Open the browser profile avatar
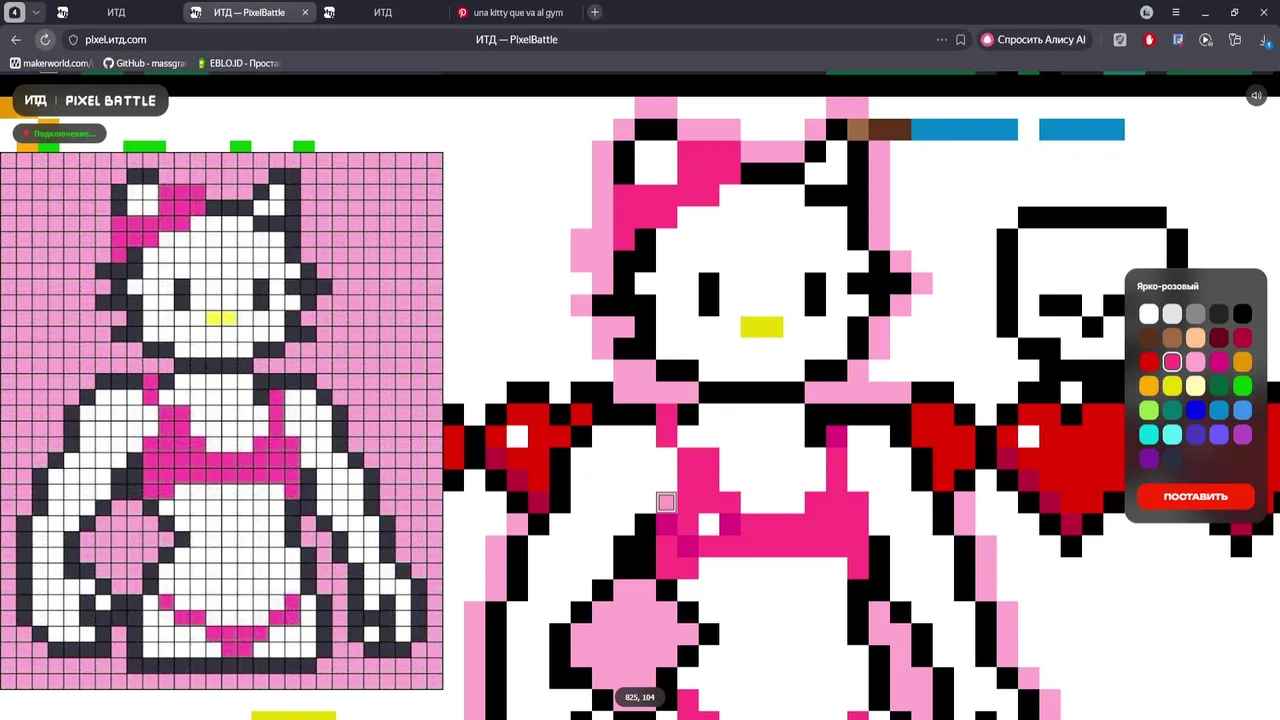This screenshot has width=1280, height=720. [x=1147, y=12]
